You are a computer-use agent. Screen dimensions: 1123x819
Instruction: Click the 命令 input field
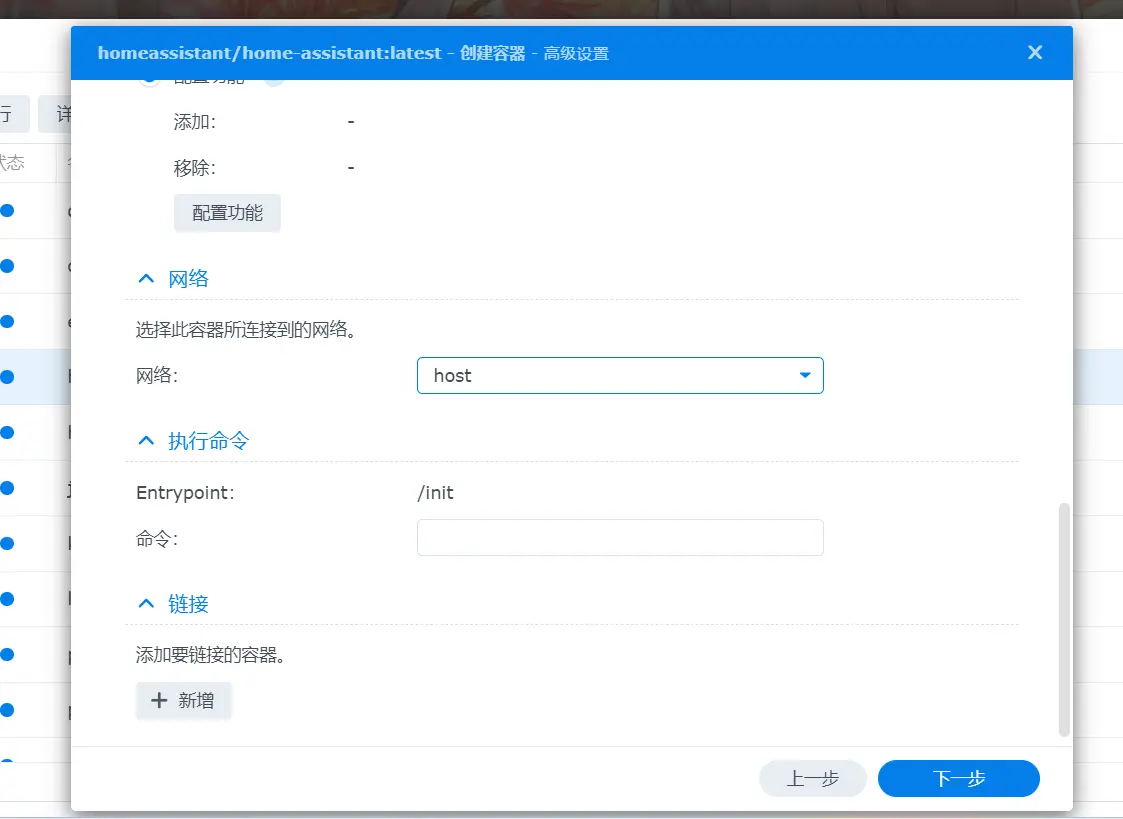pyautogui.click(x=620, y=538)
